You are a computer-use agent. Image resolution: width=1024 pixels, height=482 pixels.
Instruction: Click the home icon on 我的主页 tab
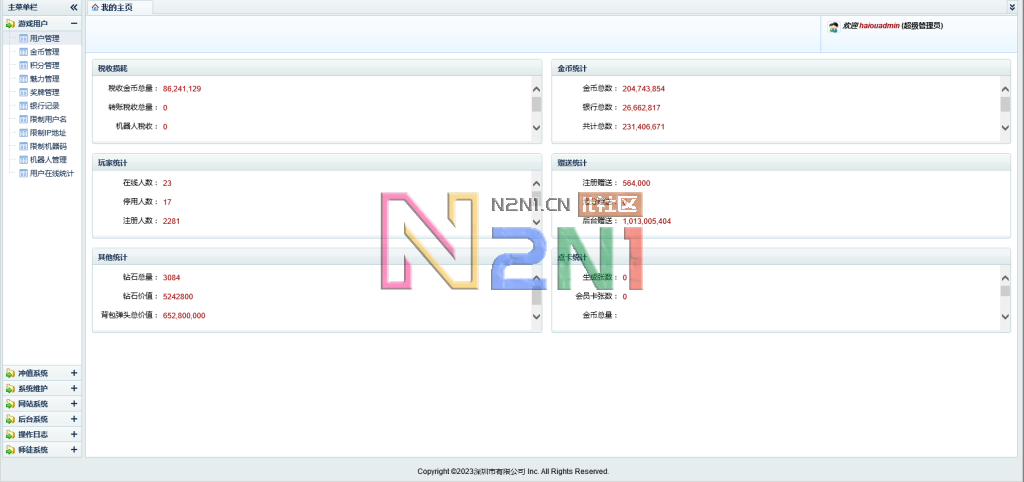click(95, 7)
